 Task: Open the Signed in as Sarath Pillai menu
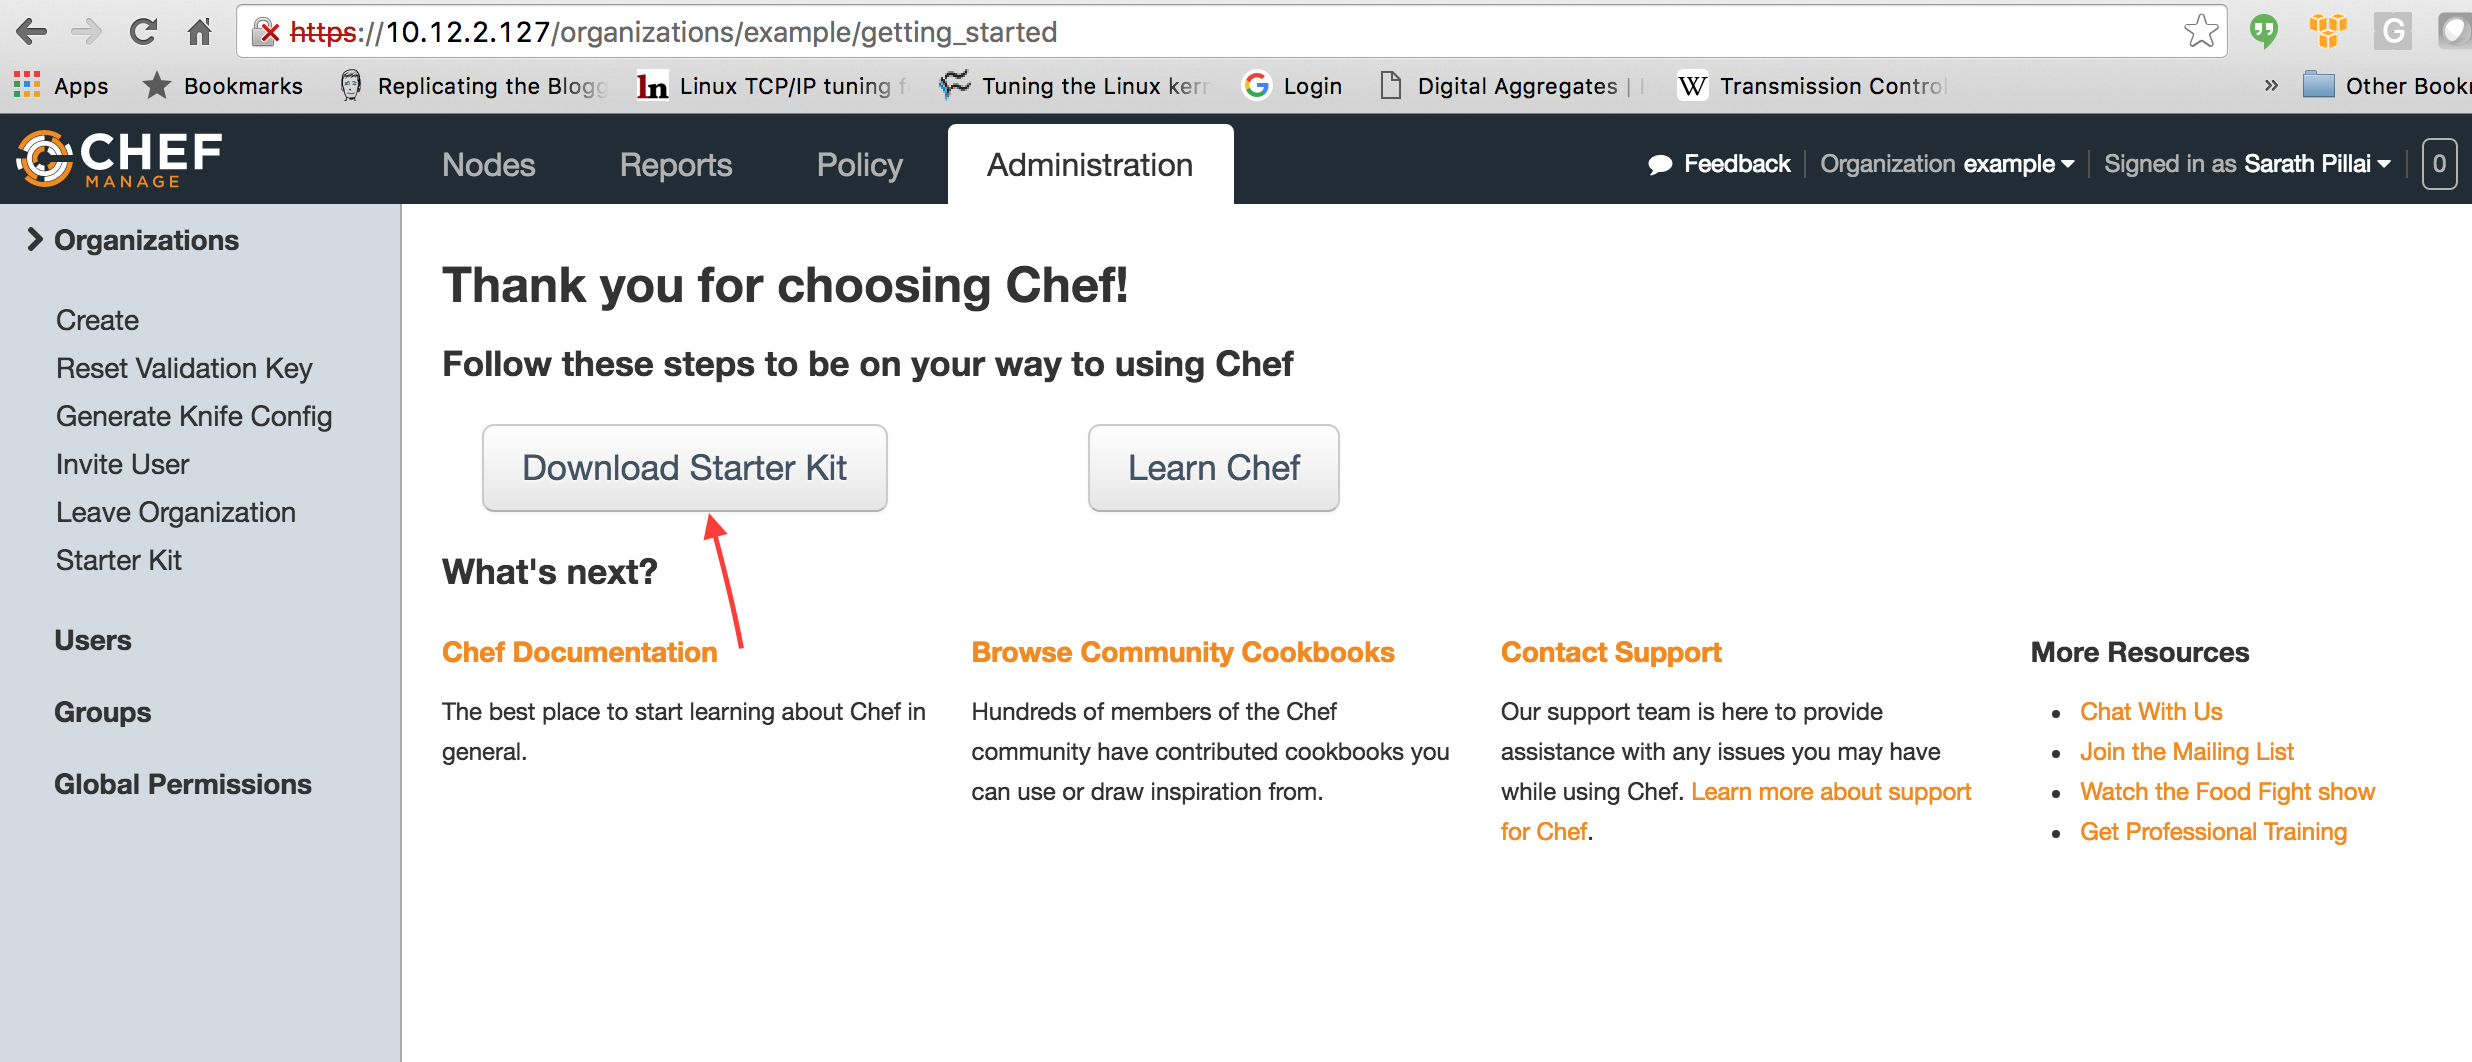tap(2247, 164)
